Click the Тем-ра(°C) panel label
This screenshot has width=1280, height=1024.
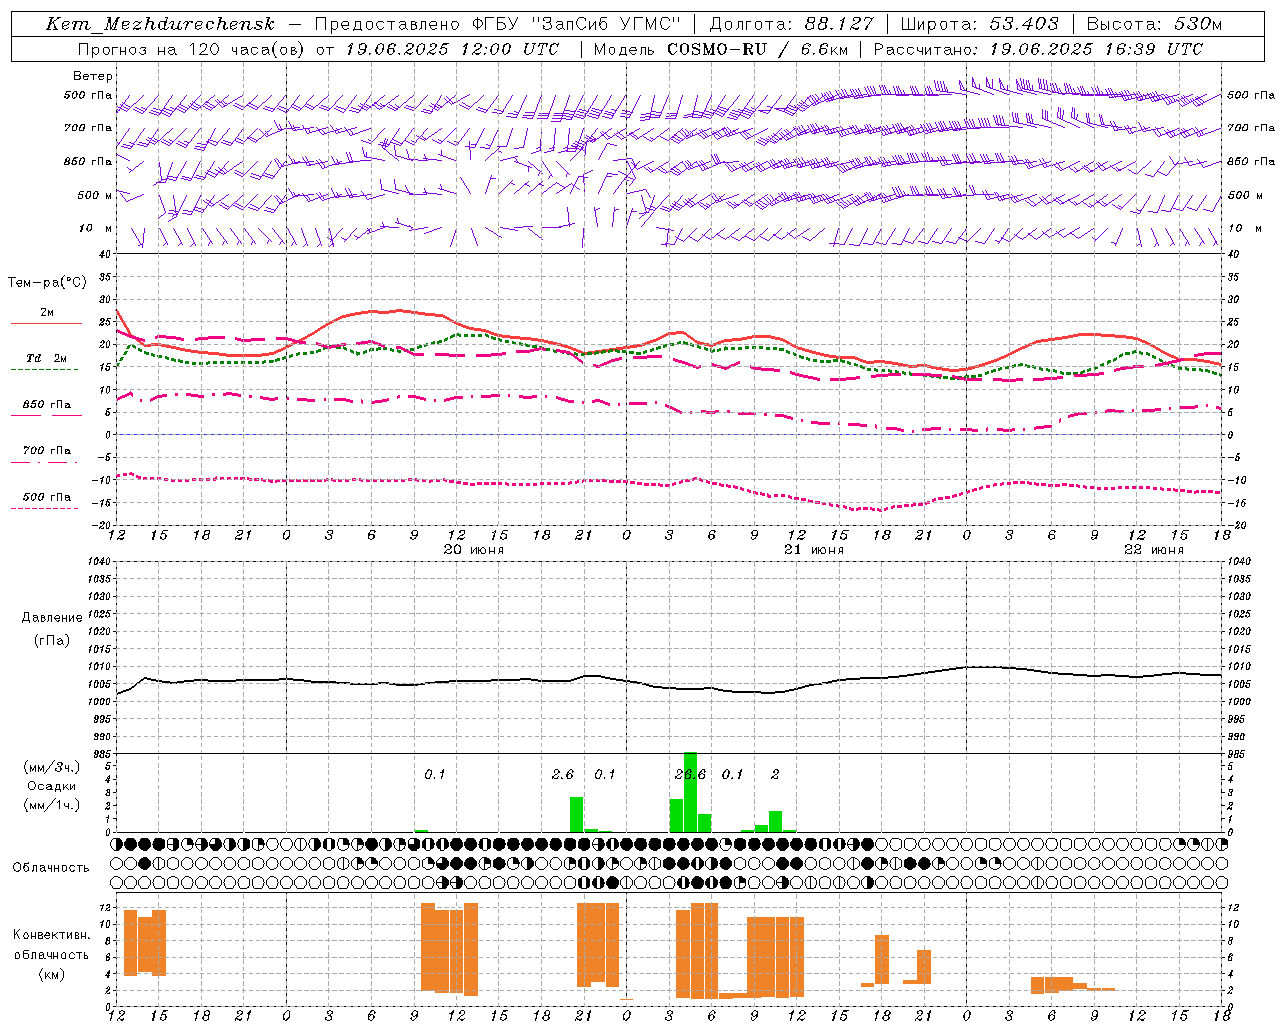click(x=47, y=283)
